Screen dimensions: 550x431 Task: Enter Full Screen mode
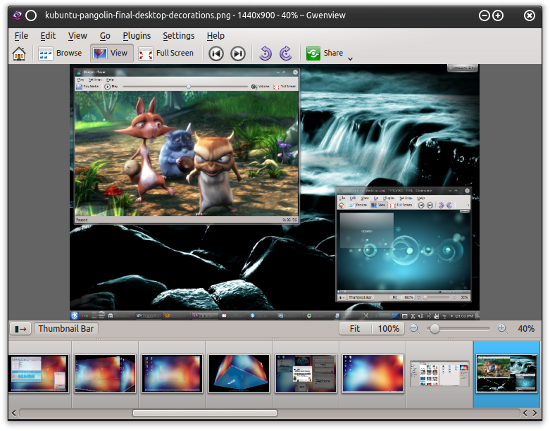[166, 53]
